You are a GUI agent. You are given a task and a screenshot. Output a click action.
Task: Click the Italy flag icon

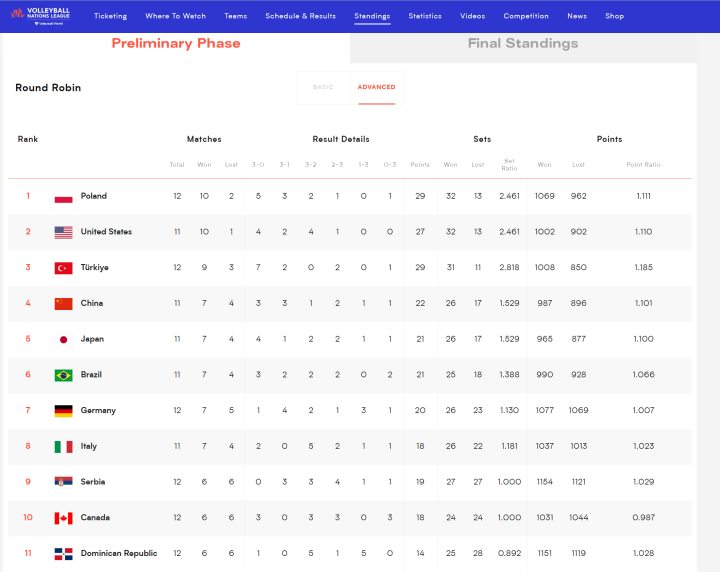(x=63, y=447)
